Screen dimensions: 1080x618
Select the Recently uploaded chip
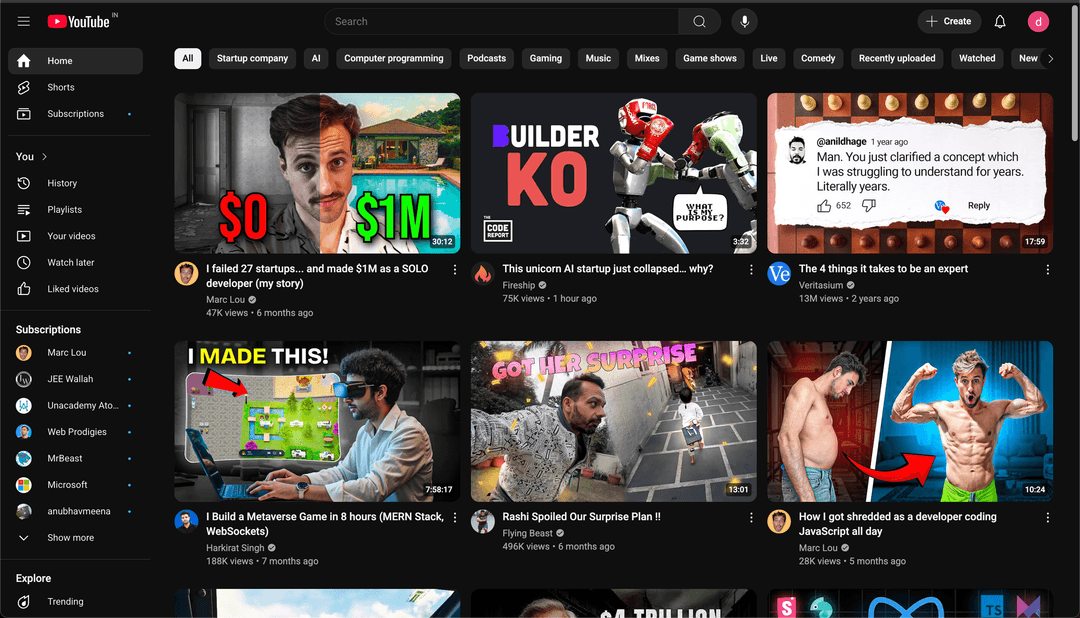coord(897,59)
